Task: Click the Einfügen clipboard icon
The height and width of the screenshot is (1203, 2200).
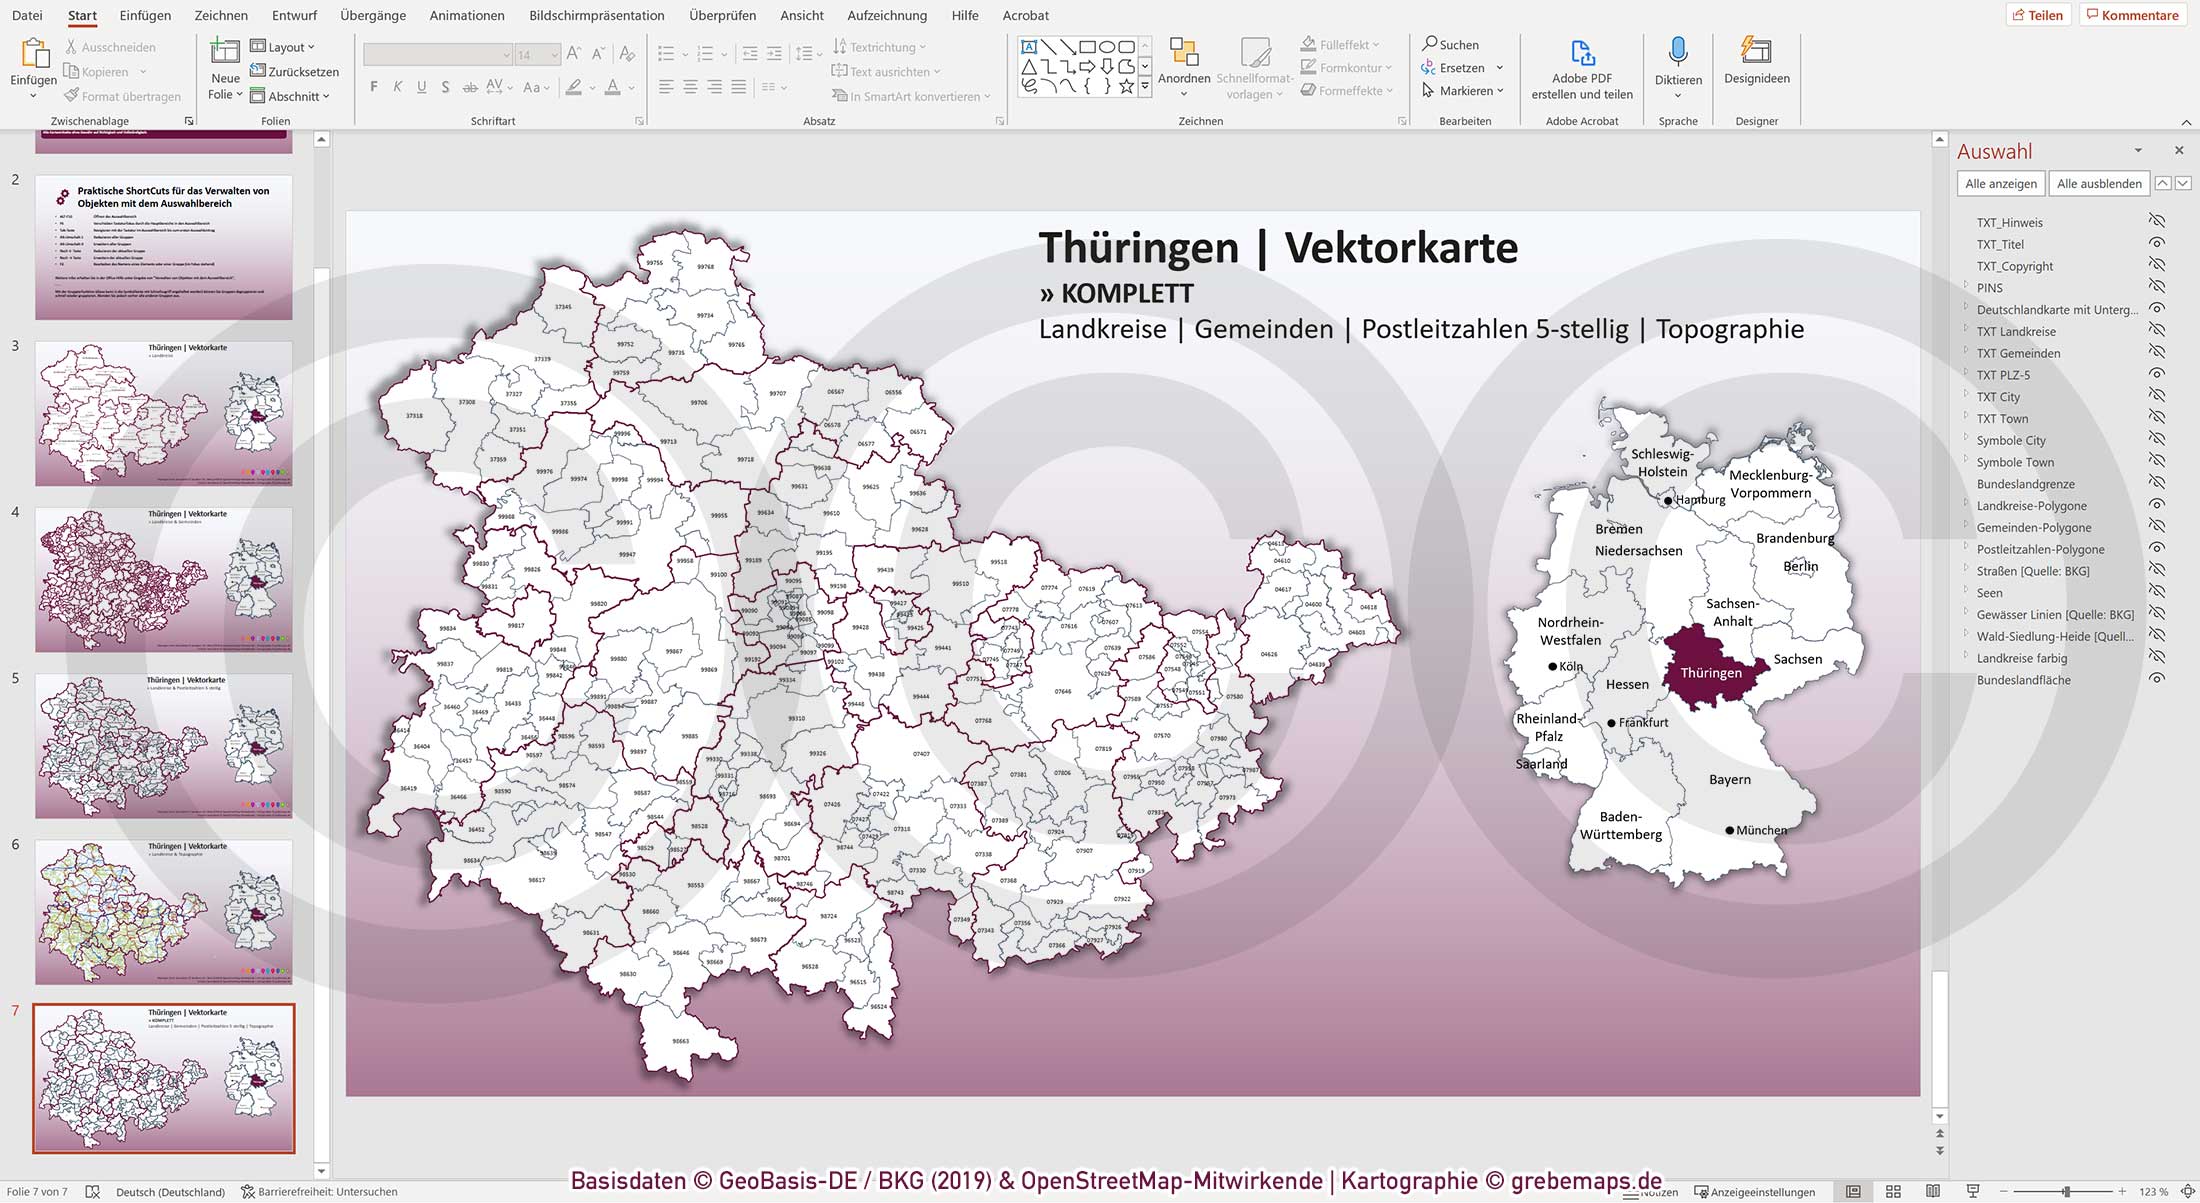Action: [x=34, y=54]
